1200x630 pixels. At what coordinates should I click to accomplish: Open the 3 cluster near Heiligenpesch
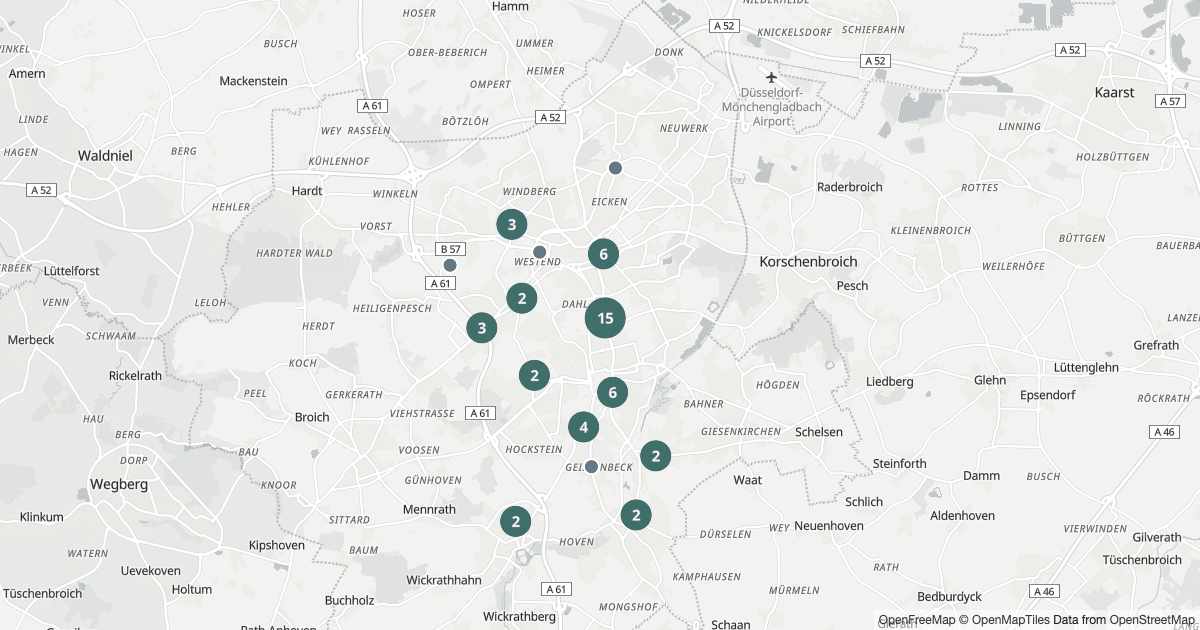click(x=482, y=327)
